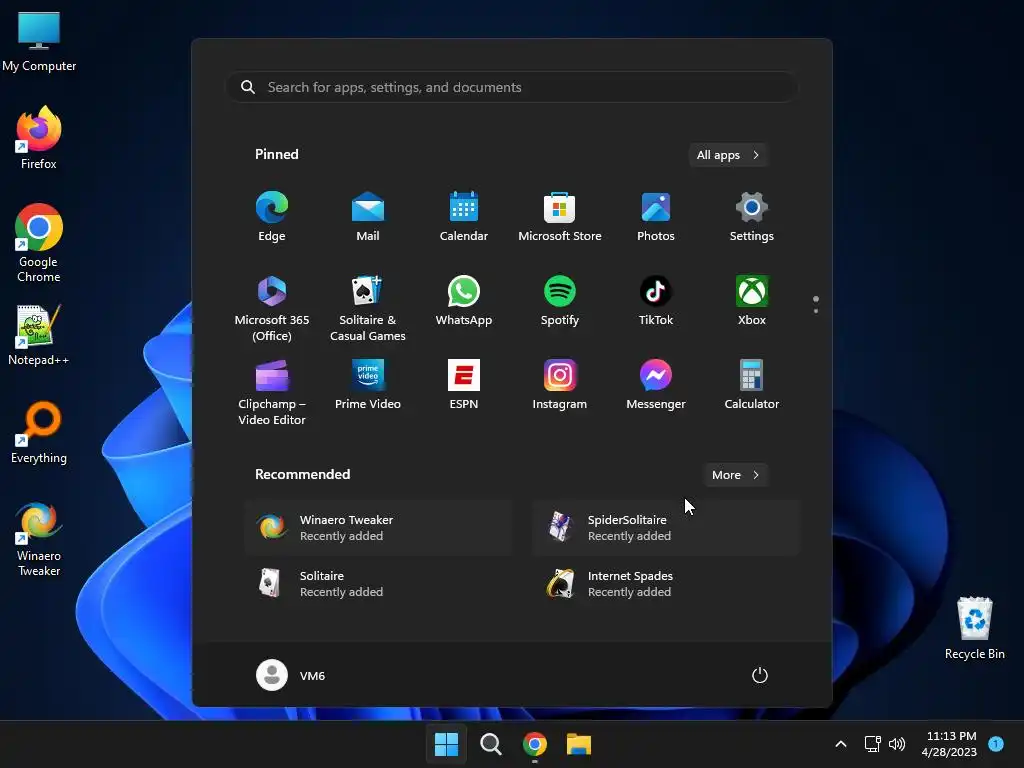The height and width of the screenshot is (768, 1024).
Task: Open TikTok app
Action: click(656, 300)
